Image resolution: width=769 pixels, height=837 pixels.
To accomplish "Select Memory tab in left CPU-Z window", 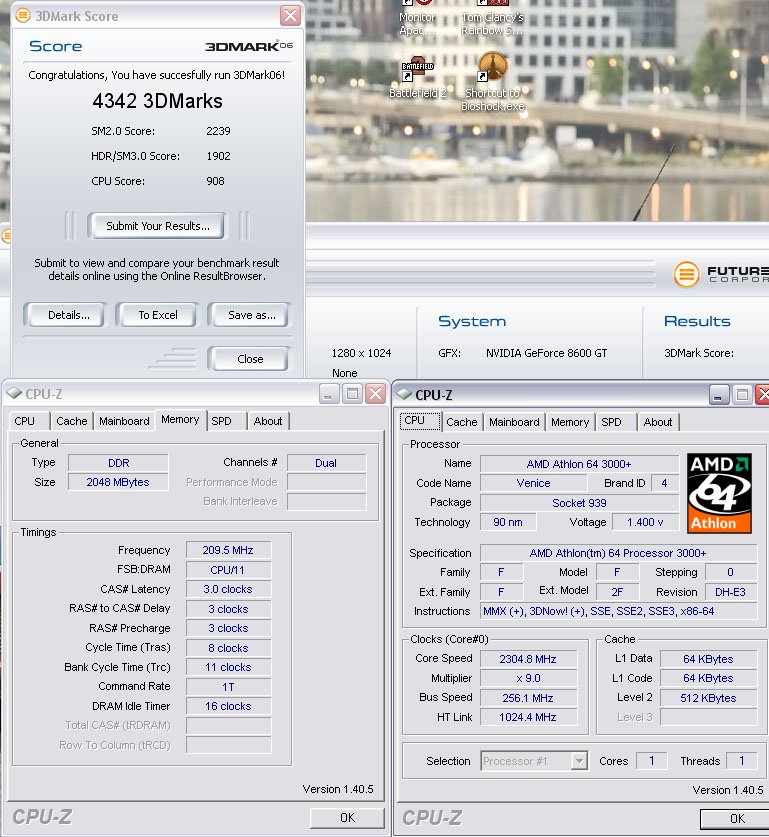I will tap(180, 420).
